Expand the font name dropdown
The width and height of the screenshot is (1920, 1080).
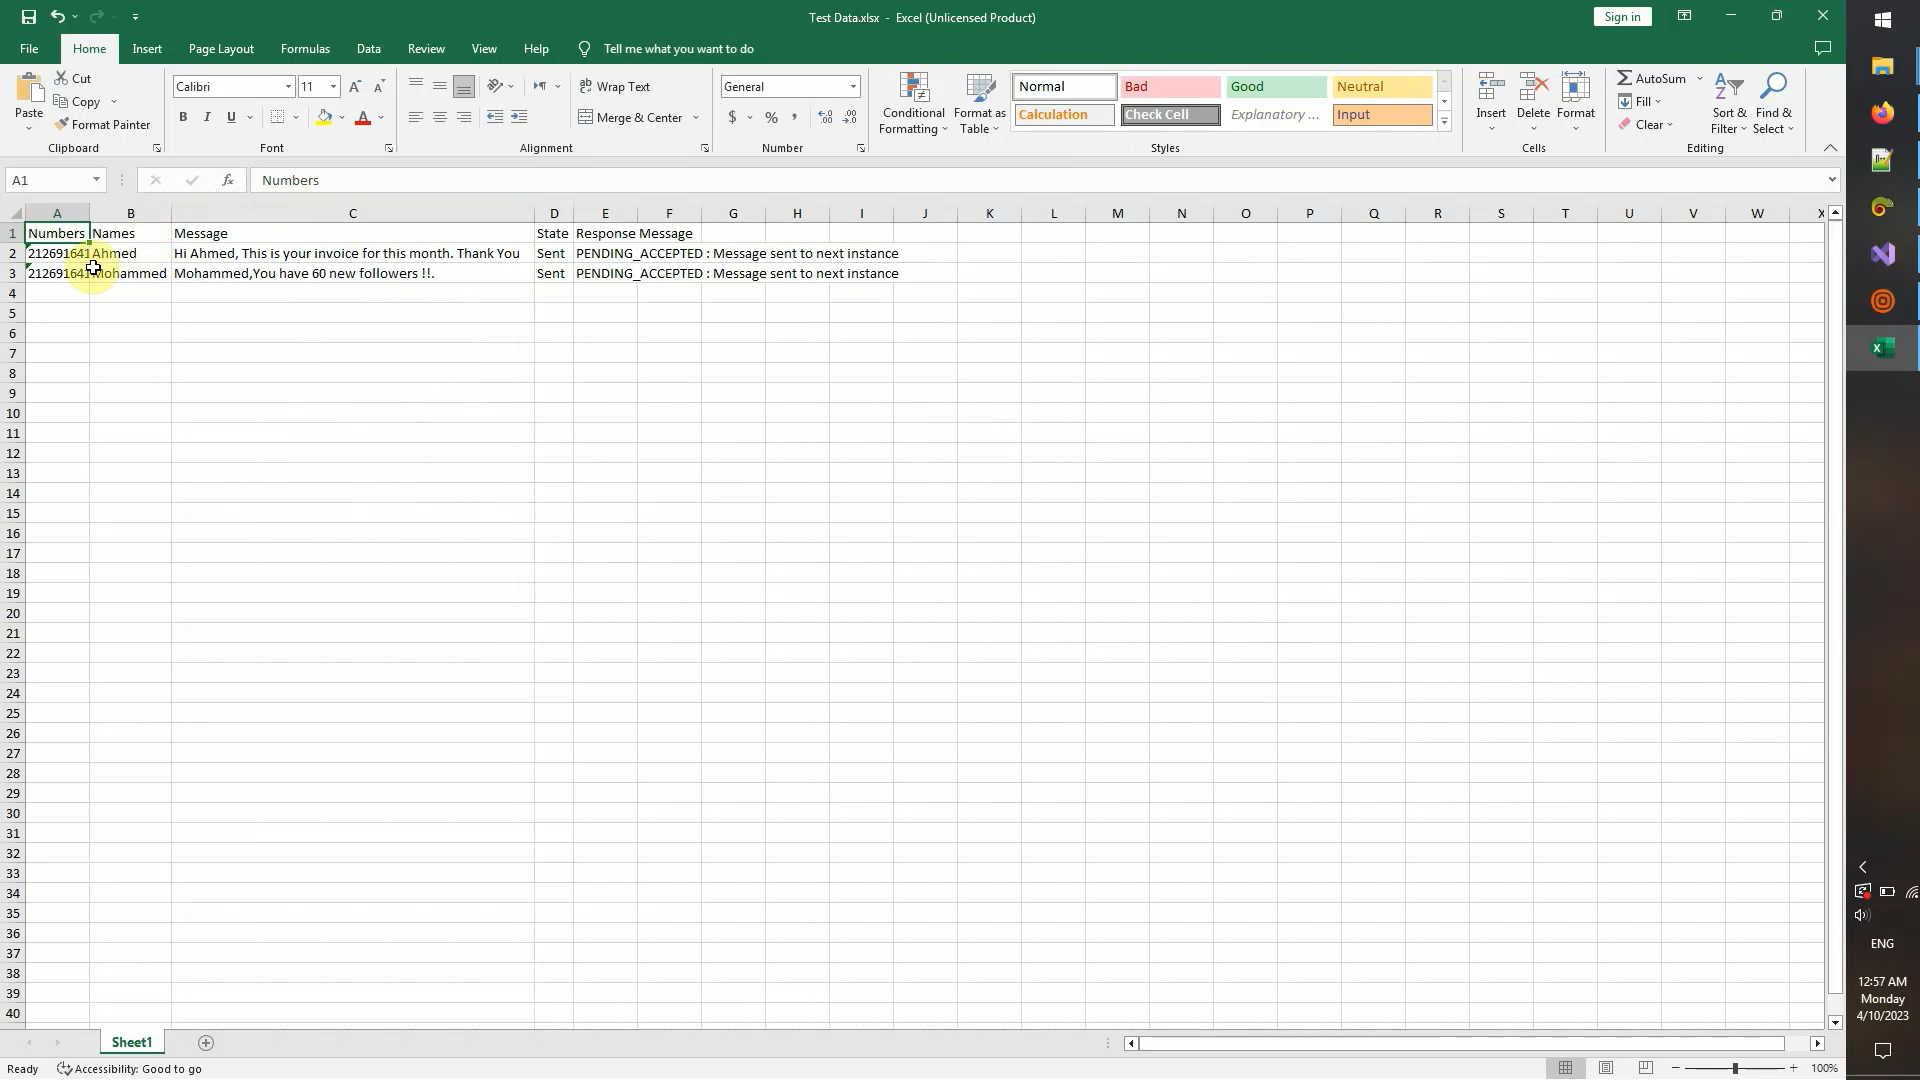coord(288,87)
